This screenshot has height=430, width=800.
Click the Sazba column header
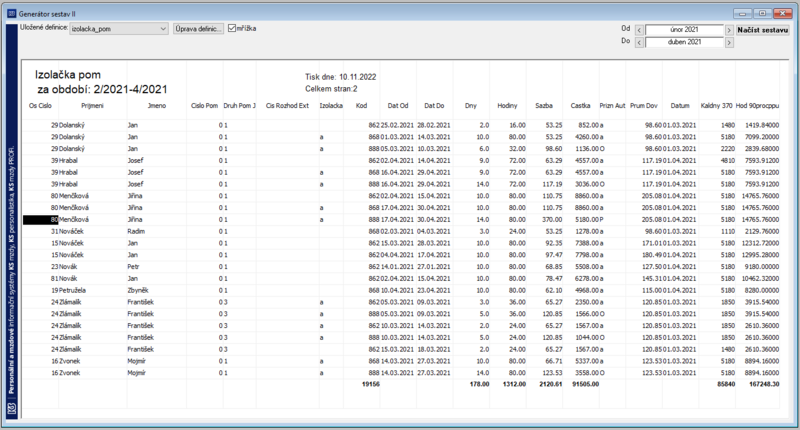tap(544, 106)
